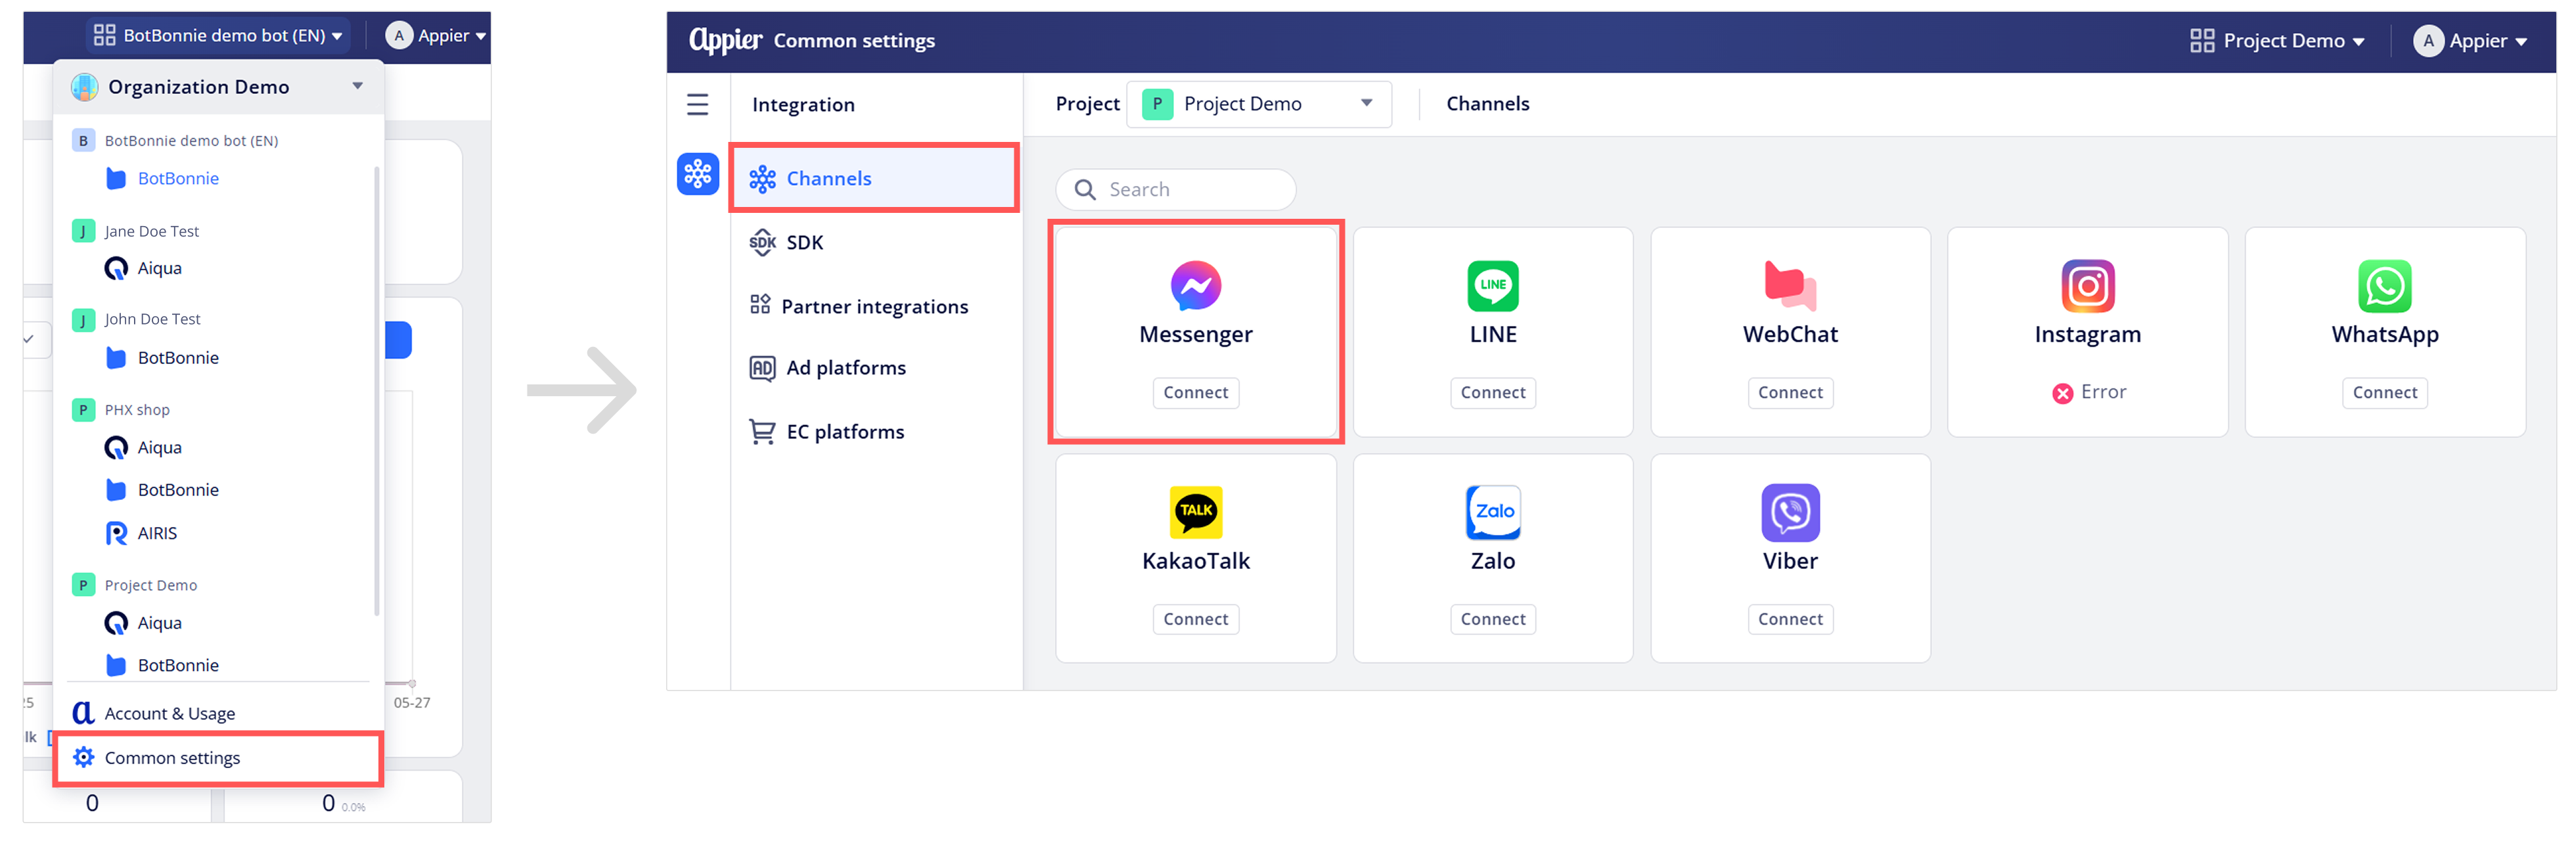The height and width of the screenshot is (845, 2576).
Task: Click the LINE channel icon
Action: [x=1492, y=286]
